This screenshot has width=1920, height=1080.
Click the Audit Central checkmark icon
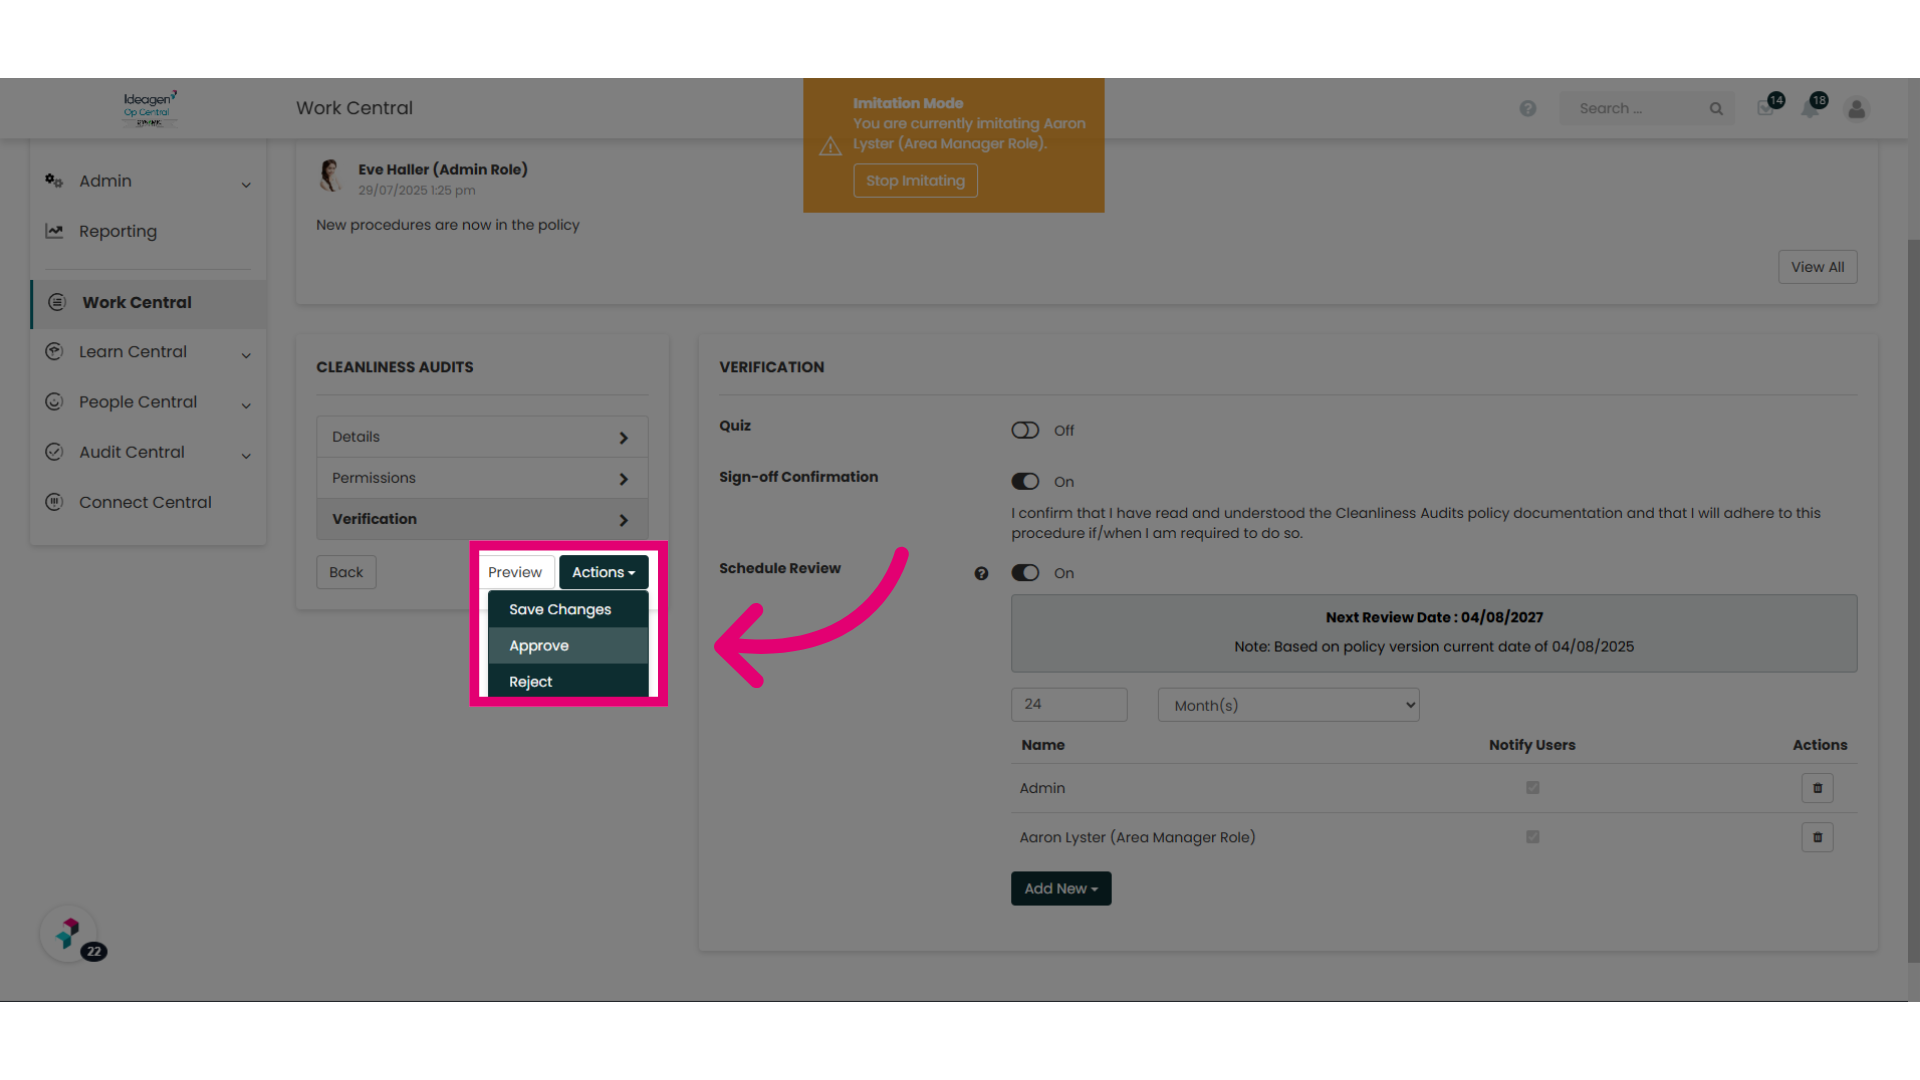54,451
